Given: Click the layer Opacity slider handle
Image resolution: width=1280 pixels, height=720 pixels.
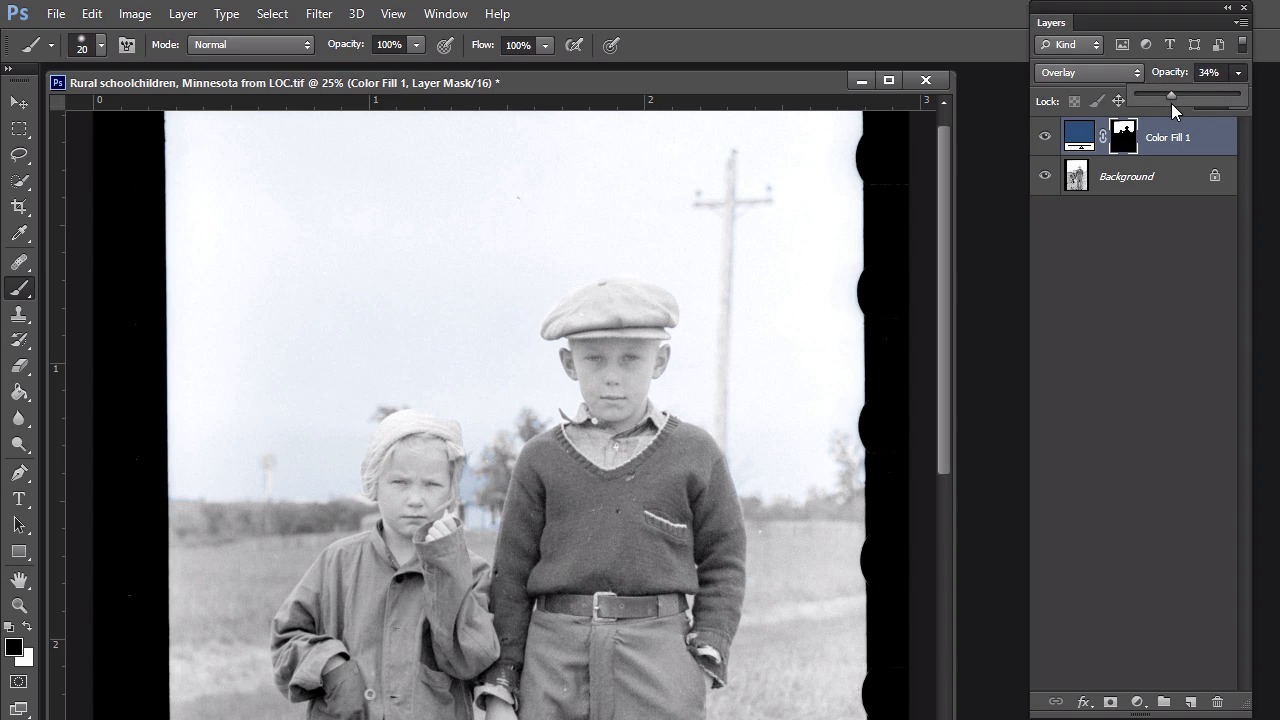Looking at the screenshot, I should tap(1171, 95).
